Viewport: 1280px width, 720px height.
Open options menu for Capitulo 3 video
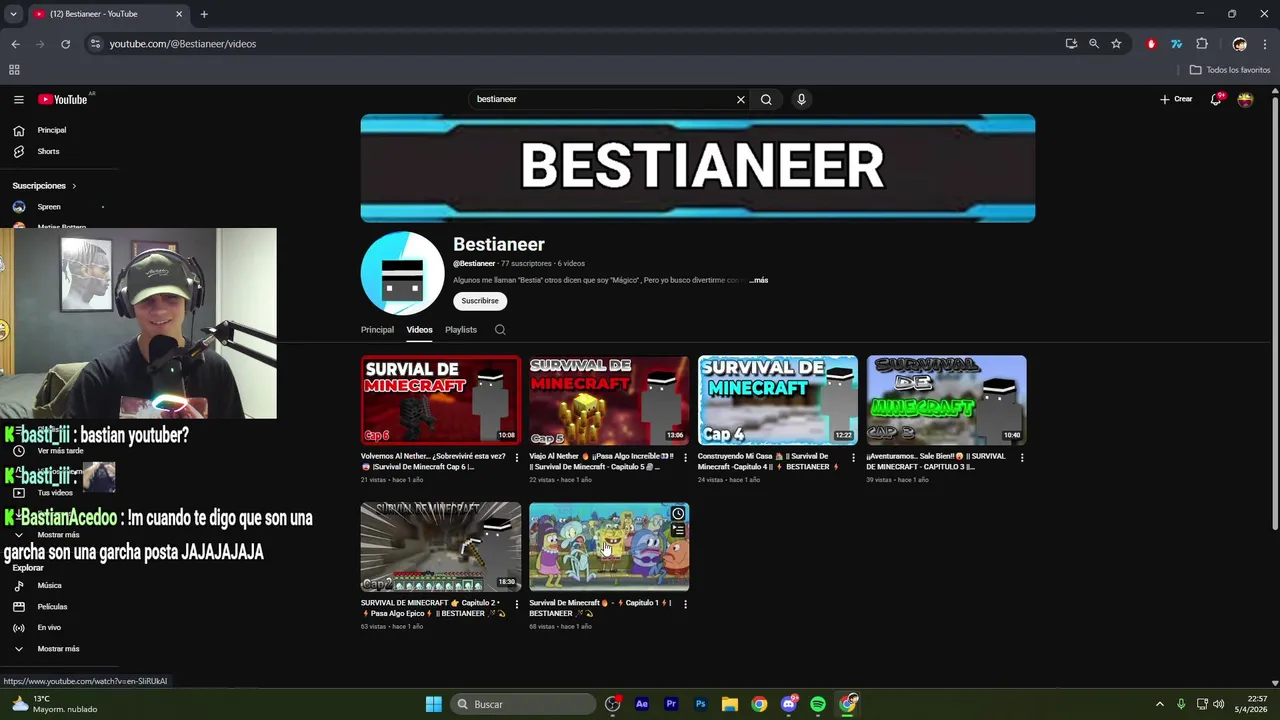1022,458
